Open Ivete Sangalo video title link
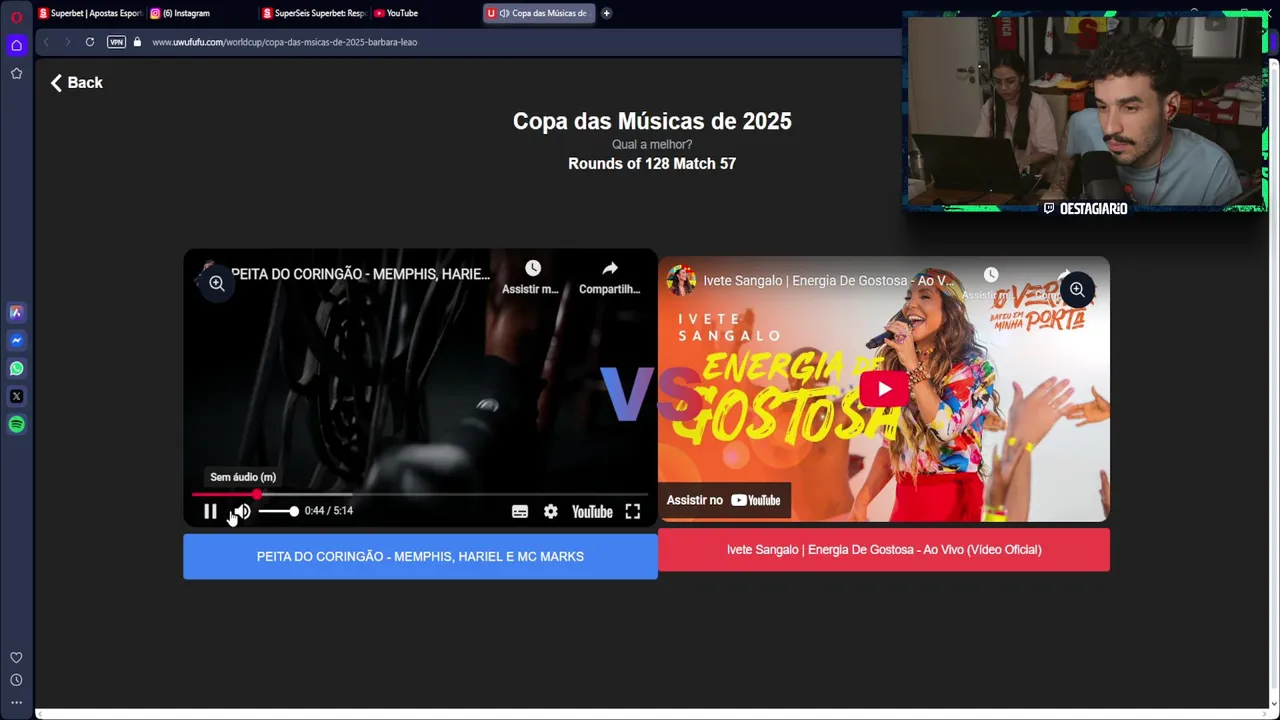Screen dimensions: 1280x720 click(828, 281)
